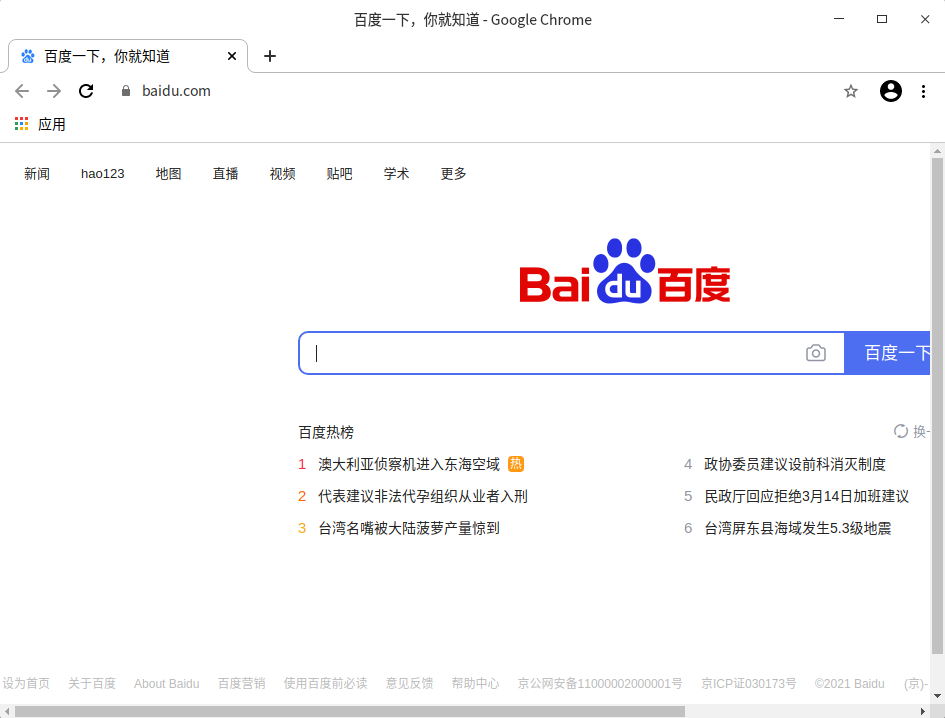
Task: Open hot item 民政厅回应拒绝3月14日加班建议
Action: click(807, 496)
